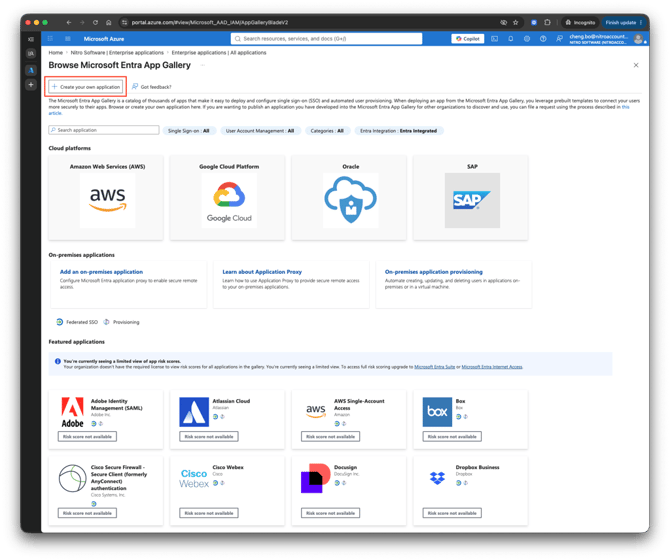670x560 pixels.
Task: Click the Incognito indicator in browser toolbar
Action: (580, 23)
